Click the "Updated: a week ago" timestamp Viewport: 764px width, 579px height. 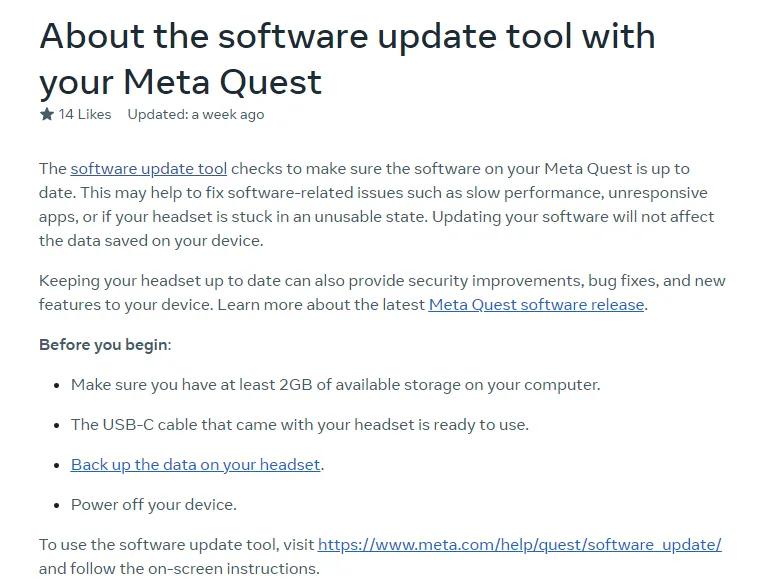pyautogui.click(x=196, y=114)
